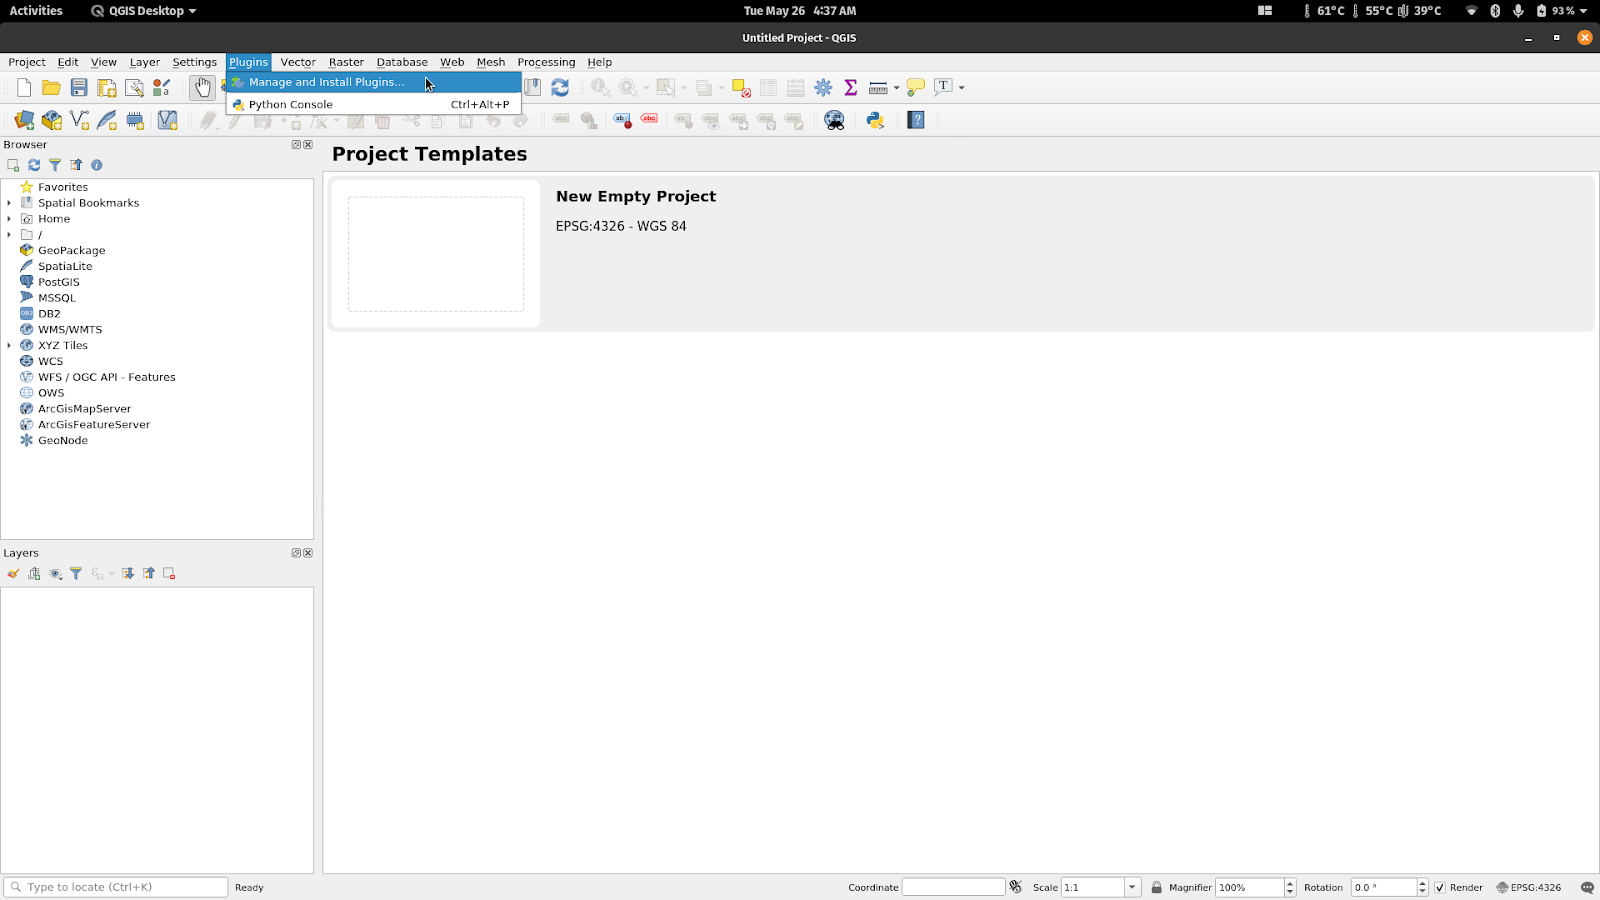Open the Vector menu
Image resolution: width=1600 pixels, height=900 pixels.
tap(298, 62)
